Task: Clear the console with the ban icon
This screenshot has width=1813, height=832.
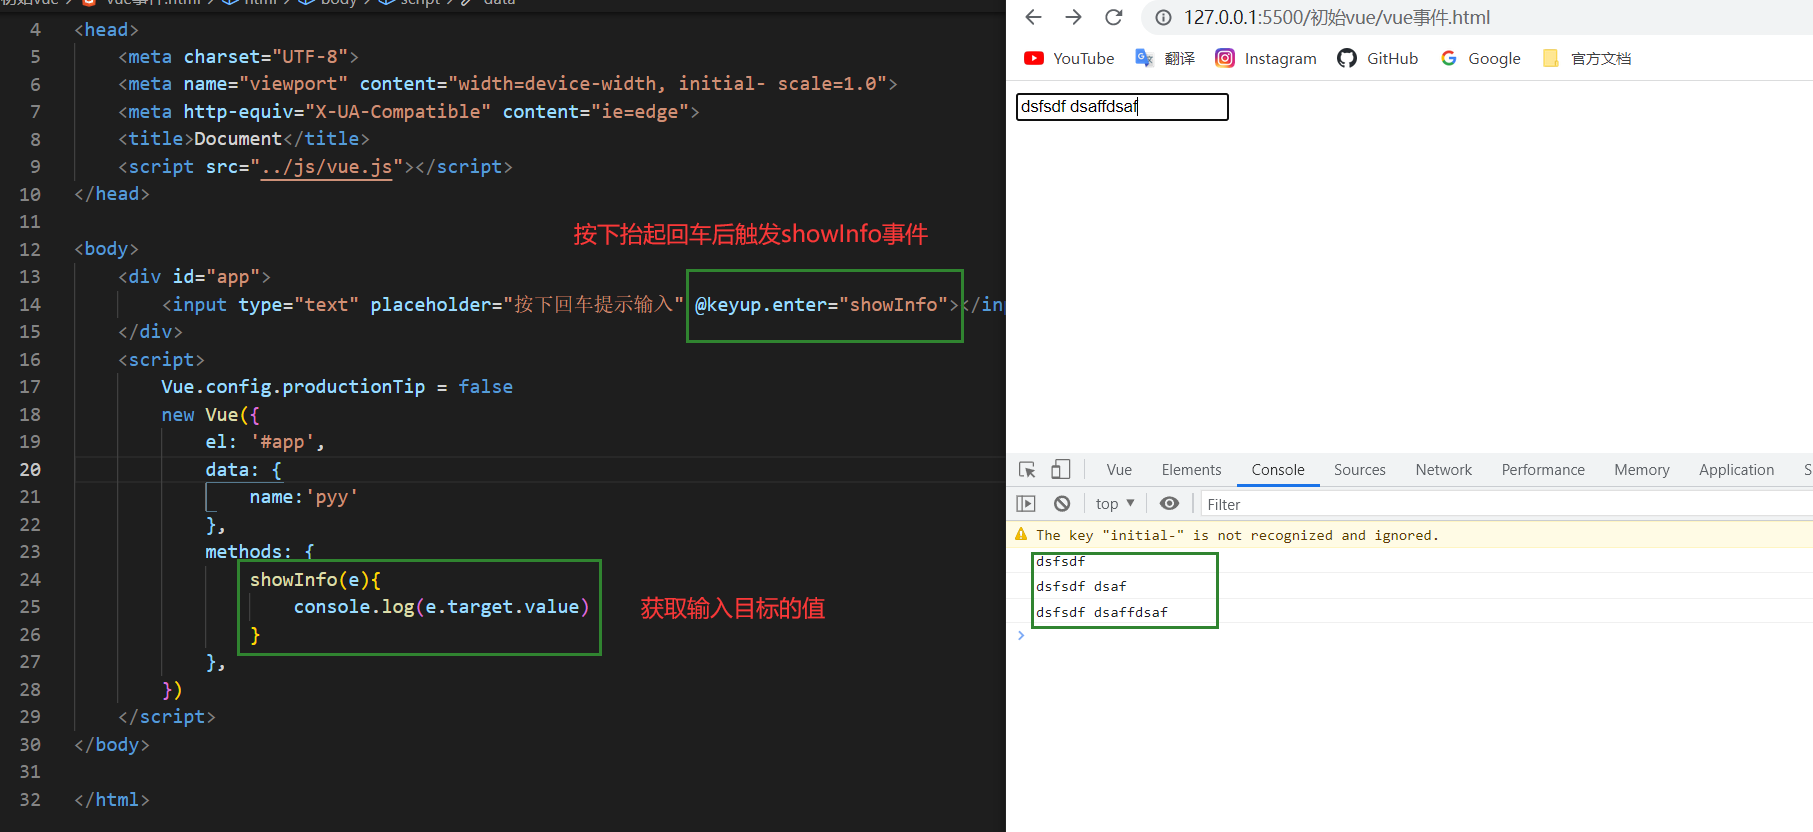Action: [x=1062, y=503]
